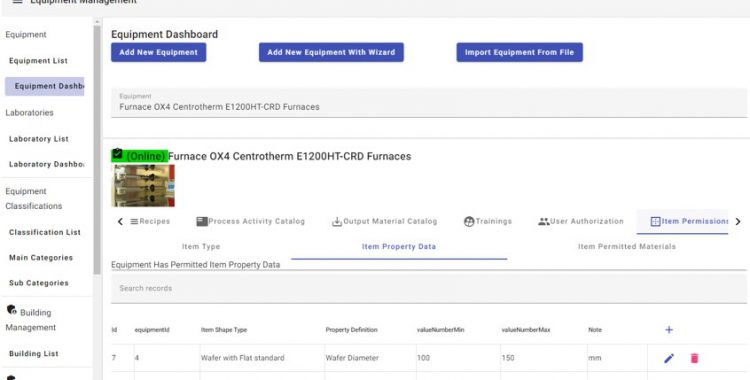Open the Item Type sub-tab
This screenshot has width=750, height=380.
201,246
